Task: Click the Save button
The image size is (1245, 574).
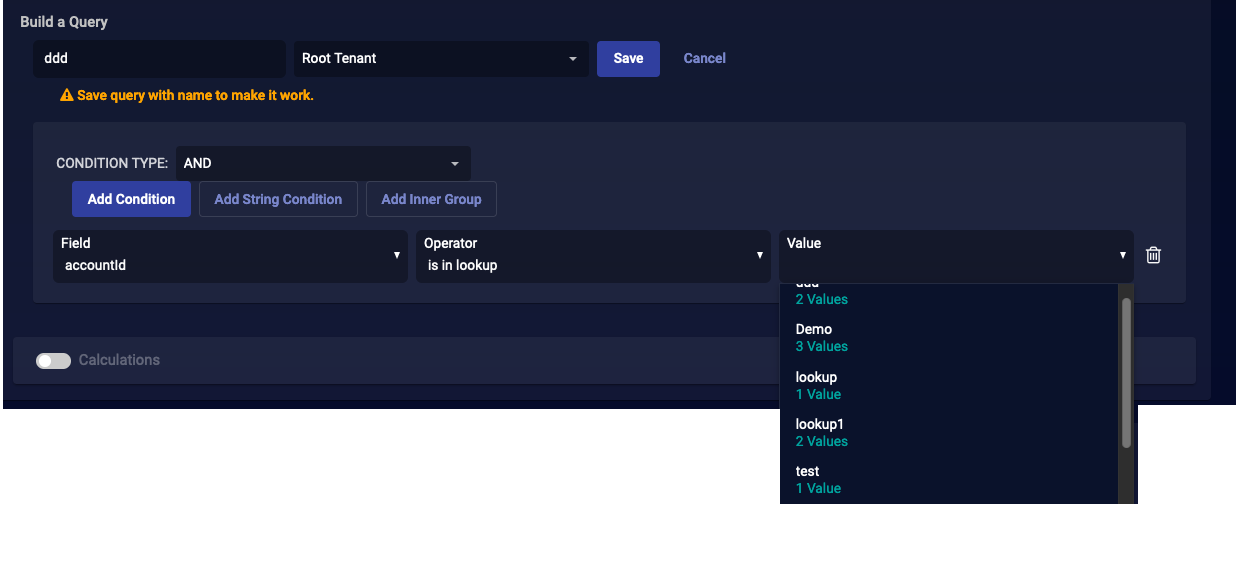Action: [x=628, y=59]
